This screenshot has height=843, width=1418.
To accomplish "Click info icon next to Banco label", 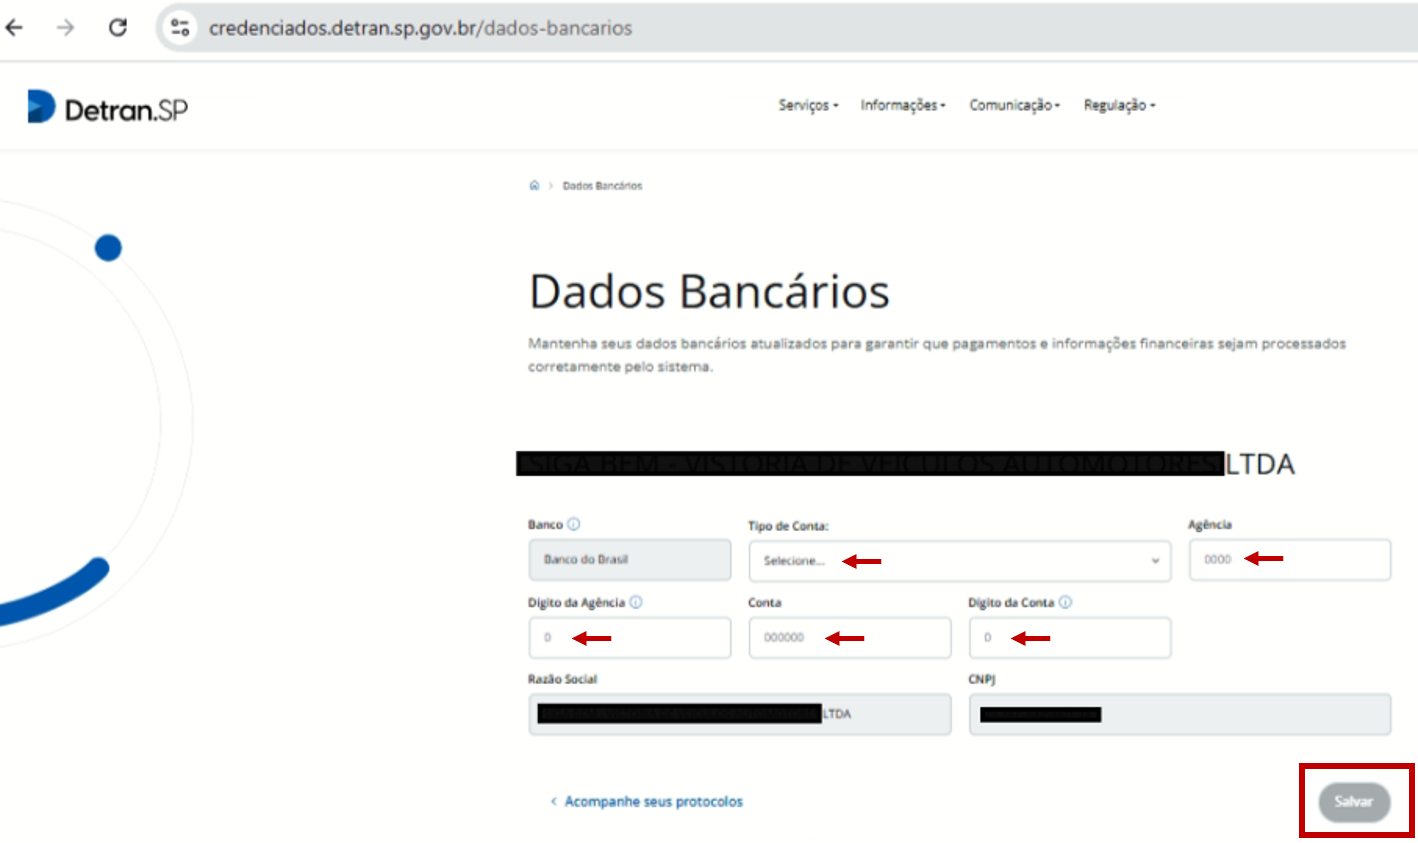I will [574, 524].
